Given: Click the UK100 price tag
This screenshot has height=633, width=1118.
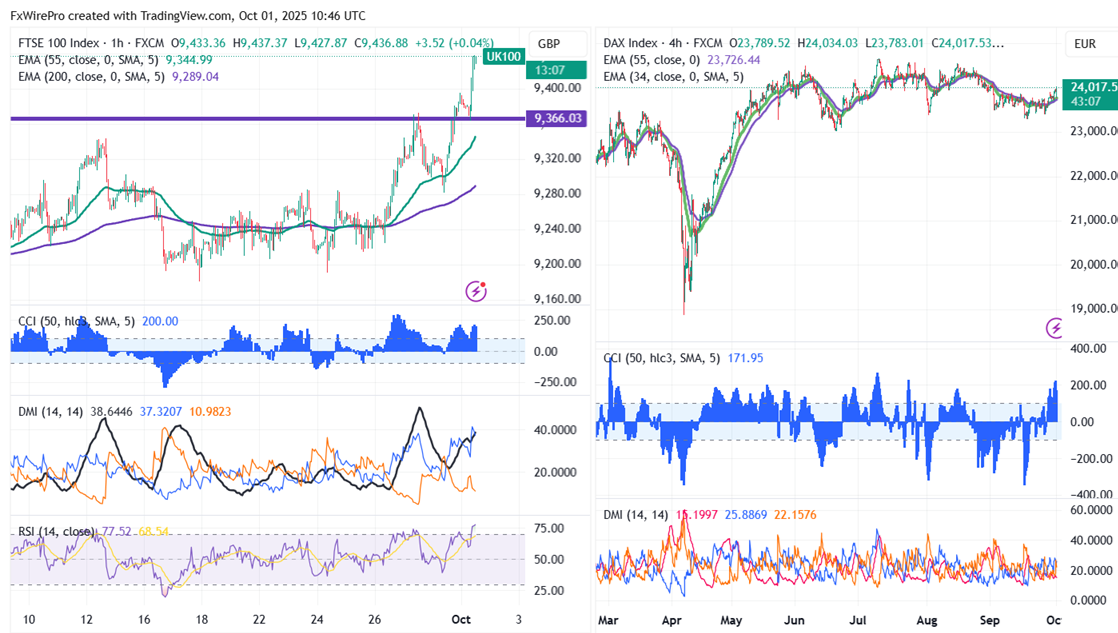Looking at the screenshot, I should (503, 57).
